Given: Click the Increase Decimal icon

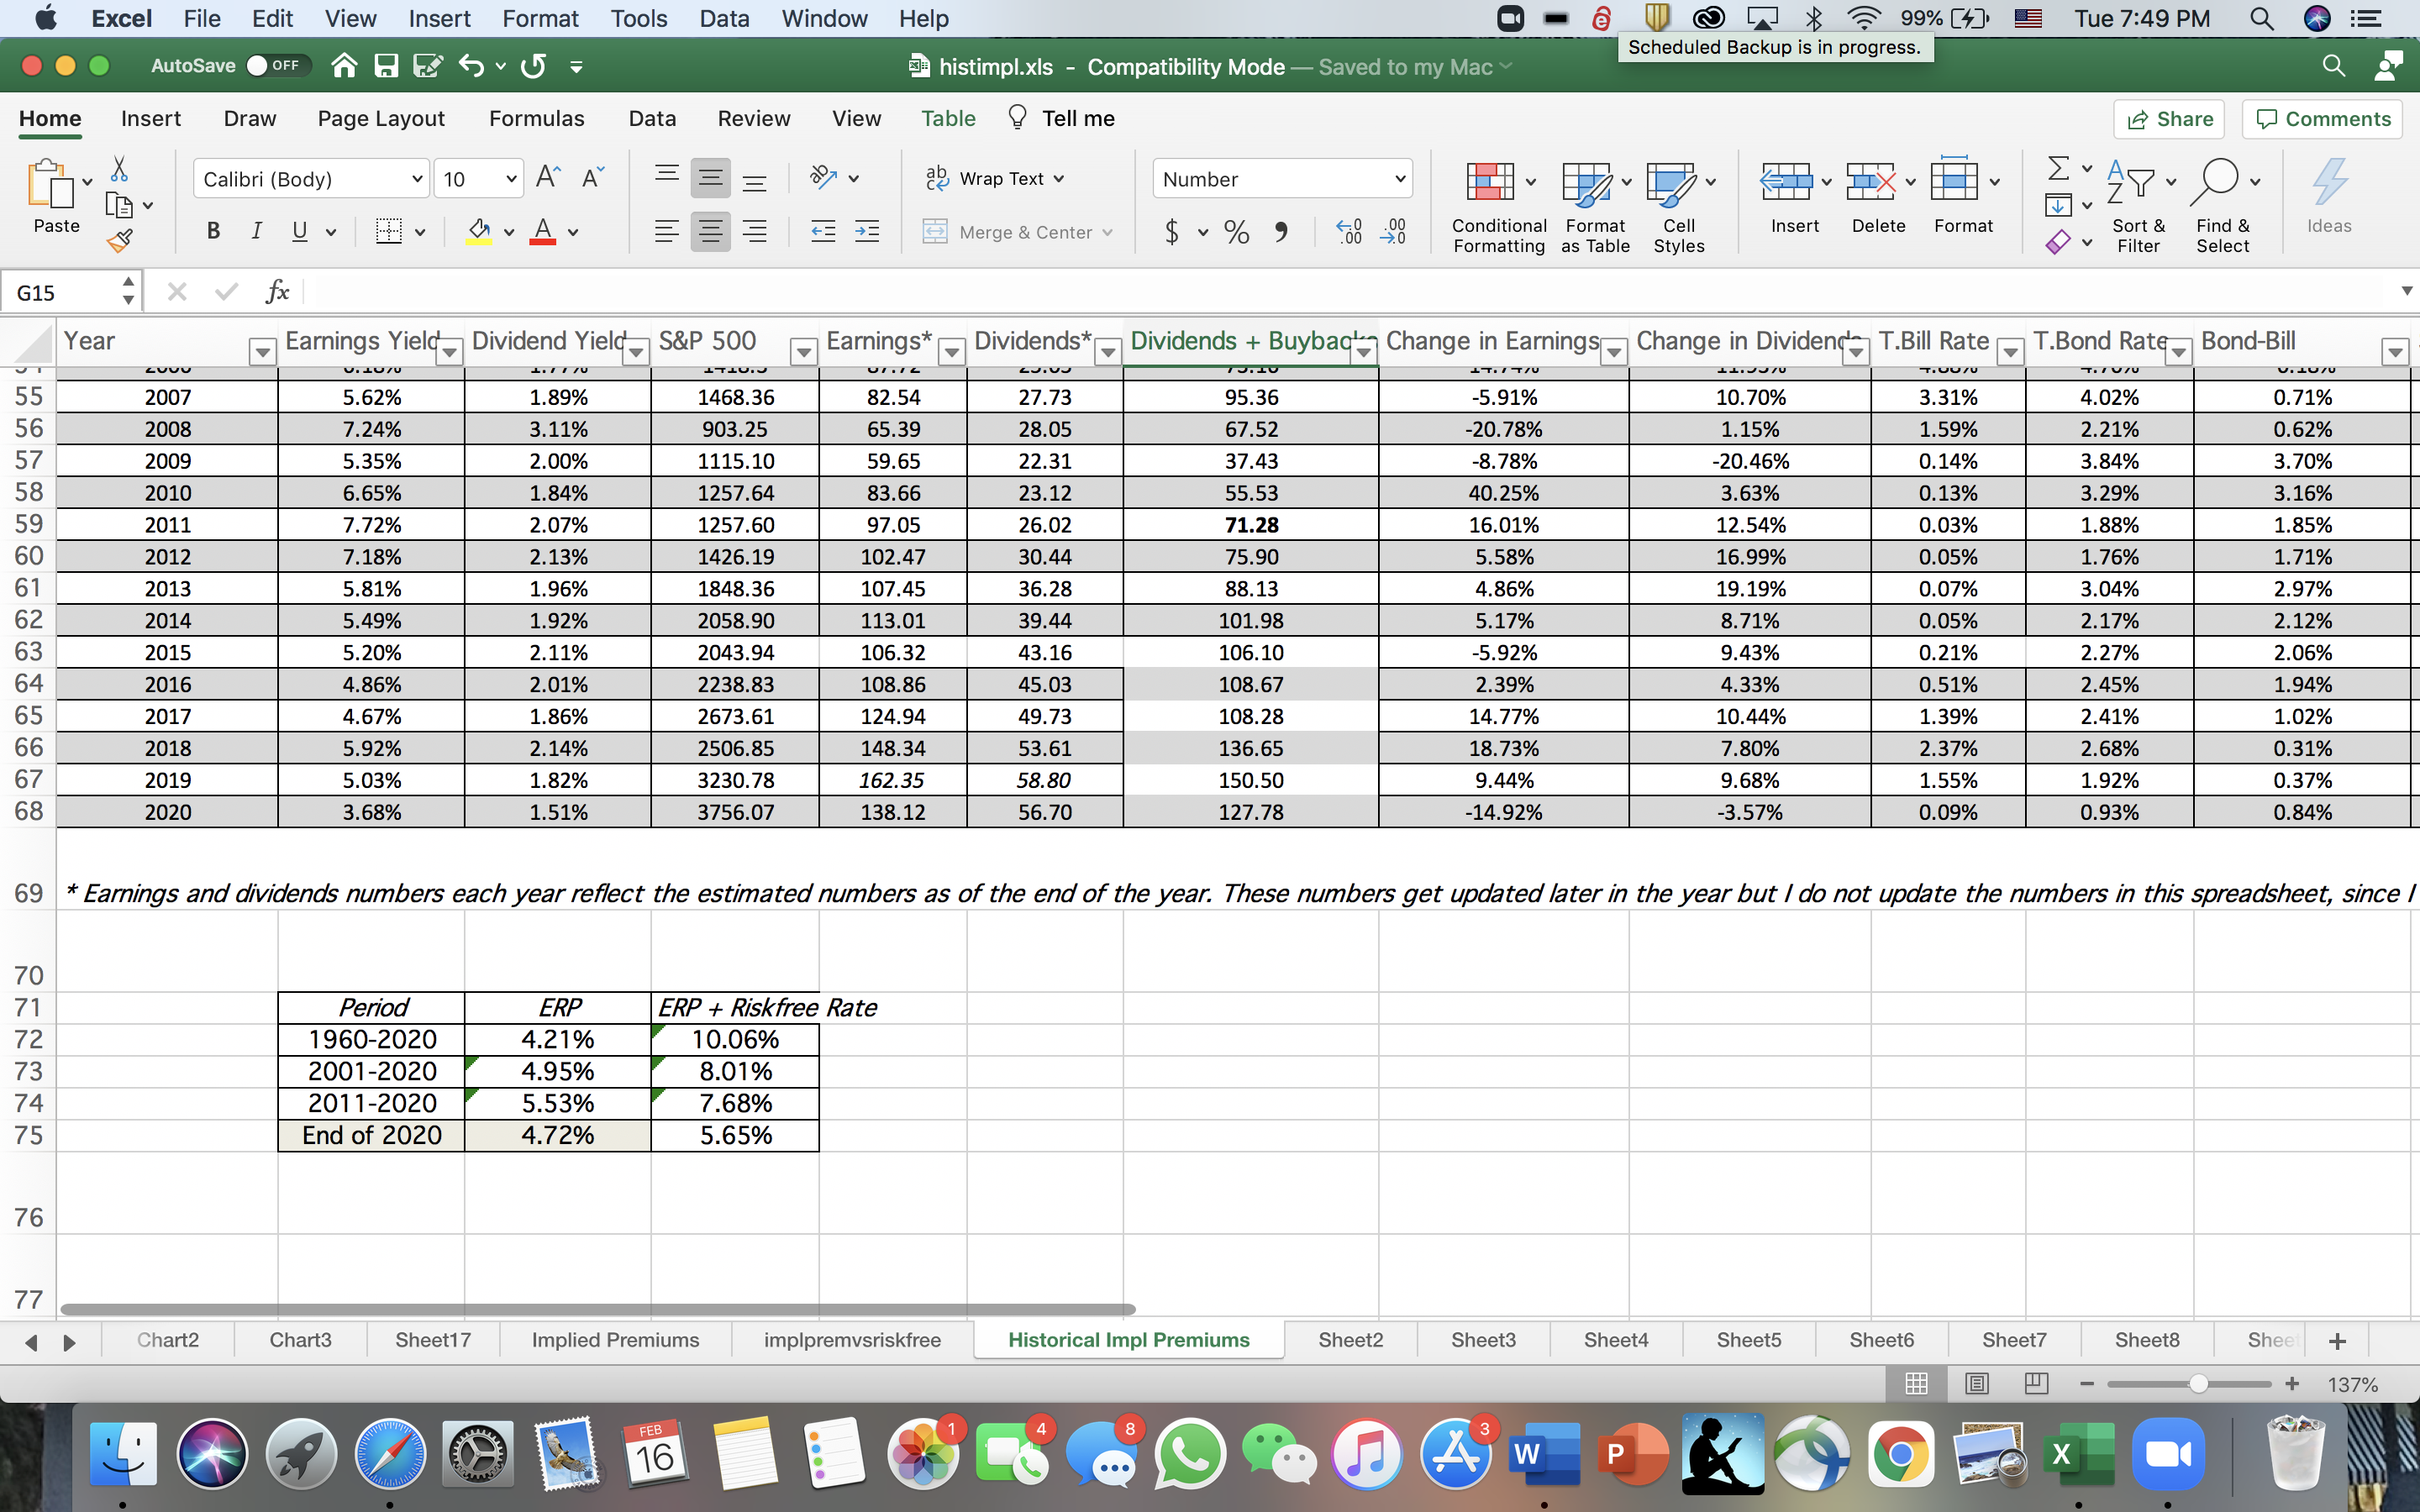Looking at the screenshot, I should 1347,231.
